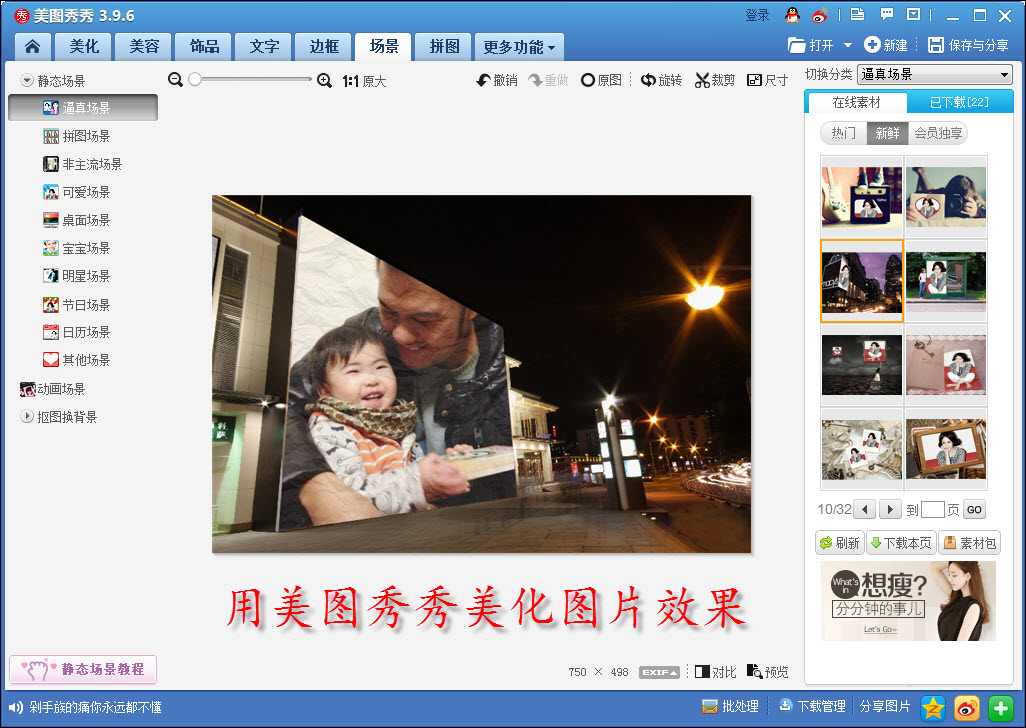Click the zoom out magnifier icon

click(x=175, y=80)
